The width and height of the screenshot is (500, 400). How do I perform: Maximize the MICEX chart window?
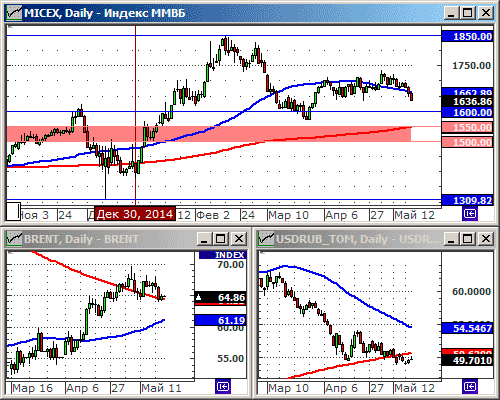[467, 13]
